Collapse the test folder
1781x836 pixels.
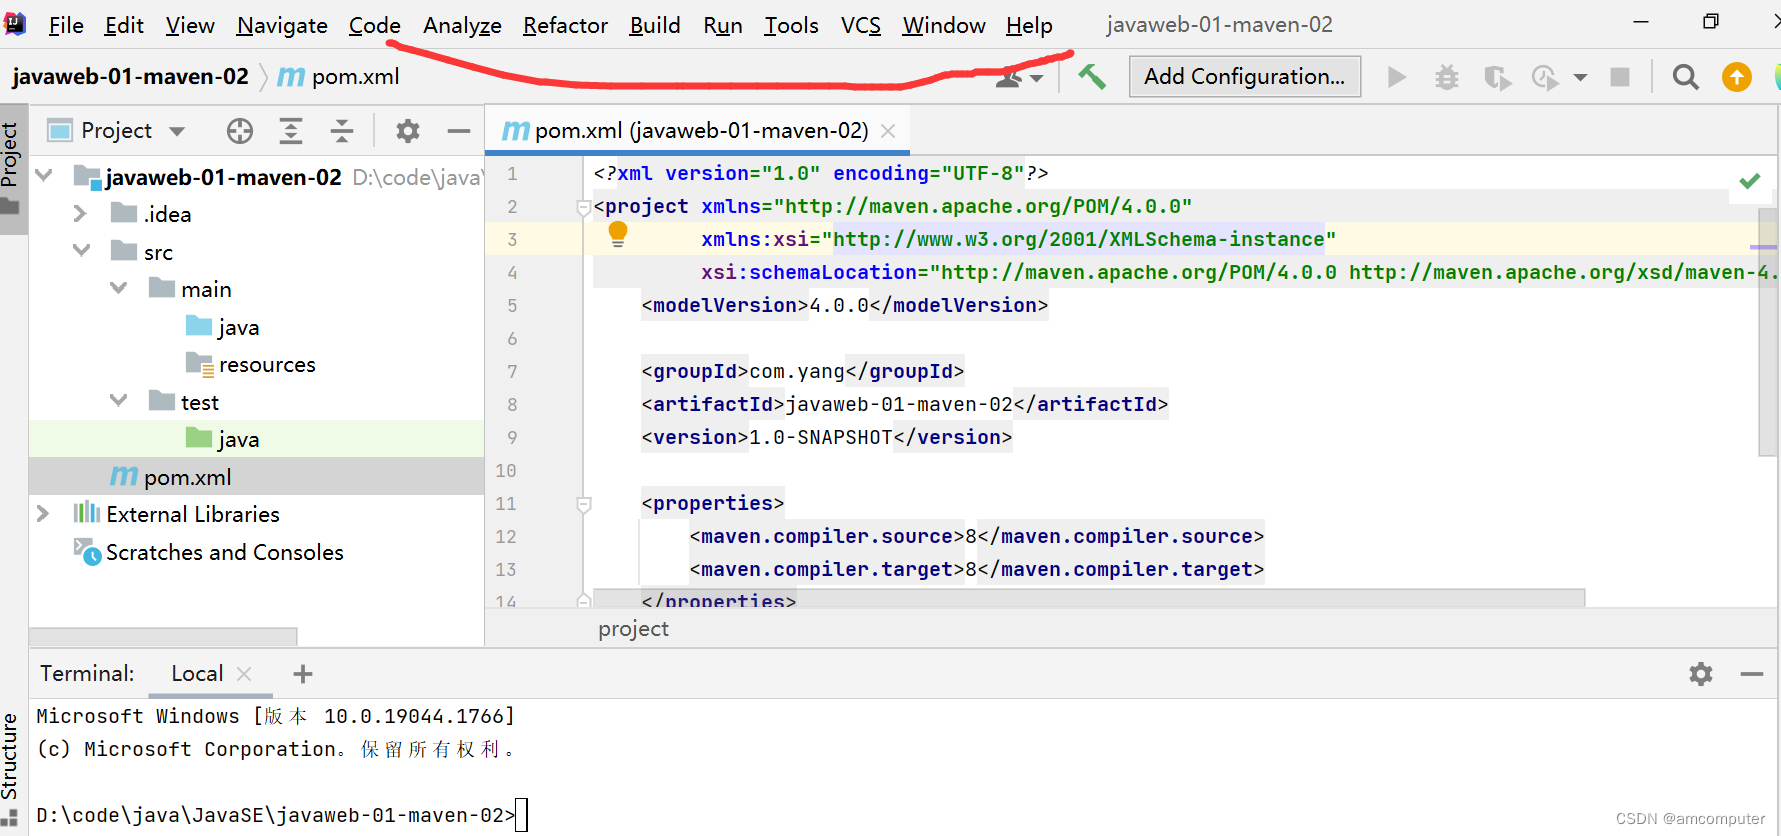pyautogui.click(x=118, y=401)
